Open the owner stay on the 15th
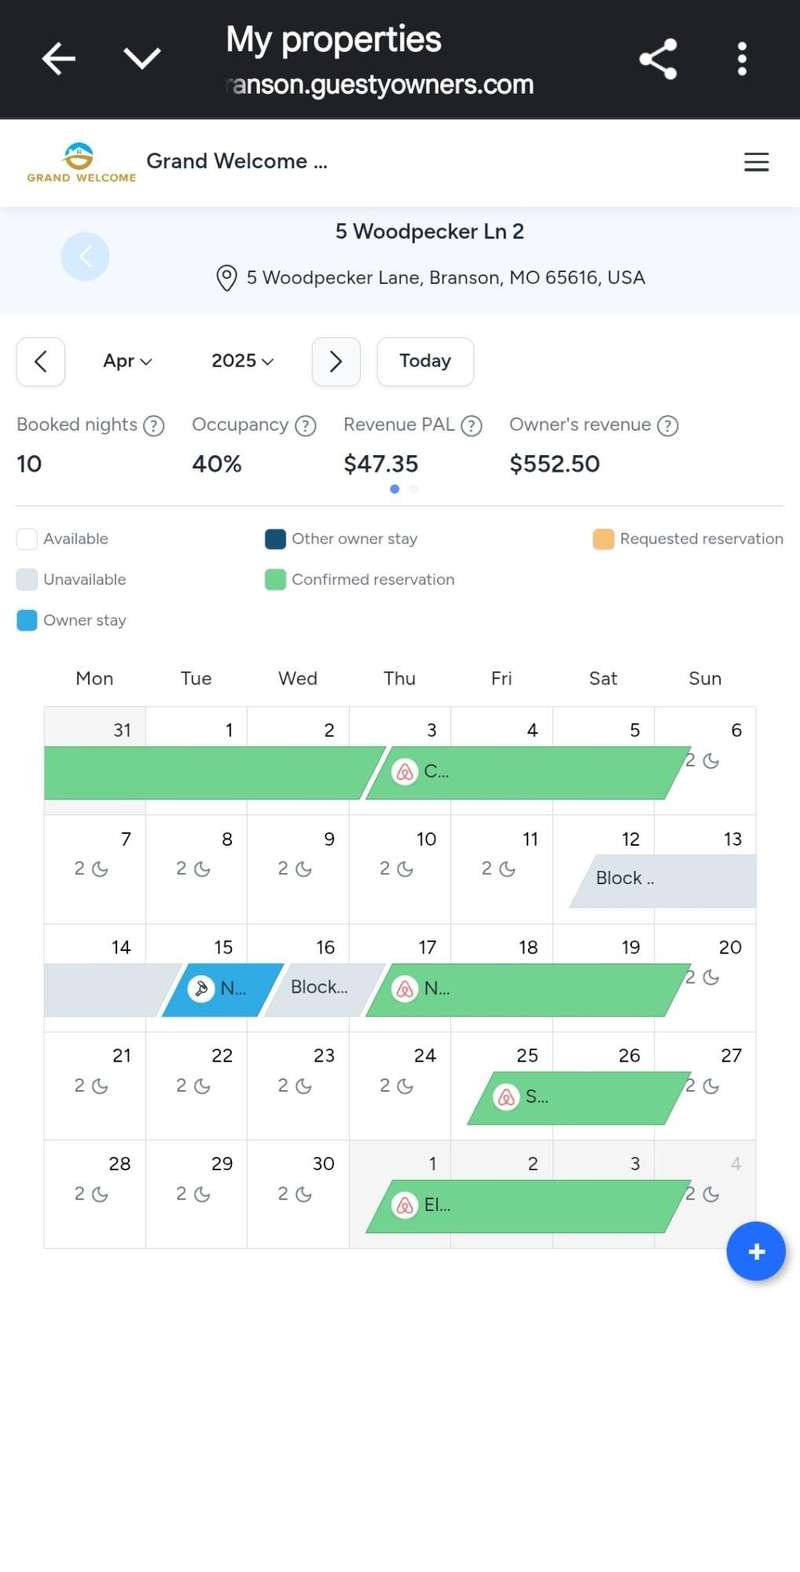Image resolution: width=800 pixels, height=1572 pixels. 222,989
